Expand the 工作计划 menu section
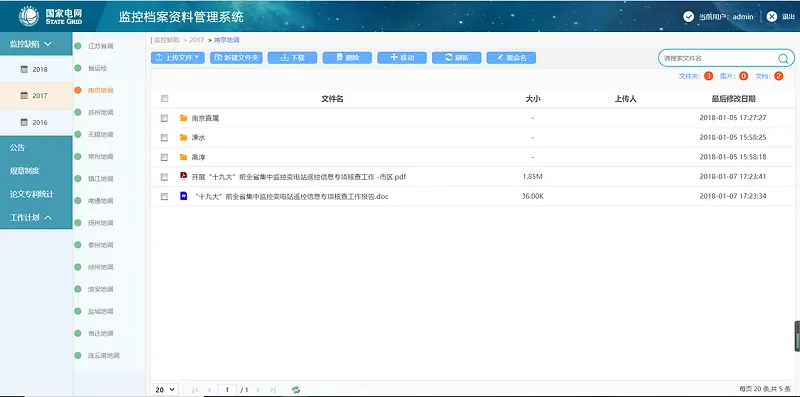This screenshot has width=800, height=397. (36, 217)
